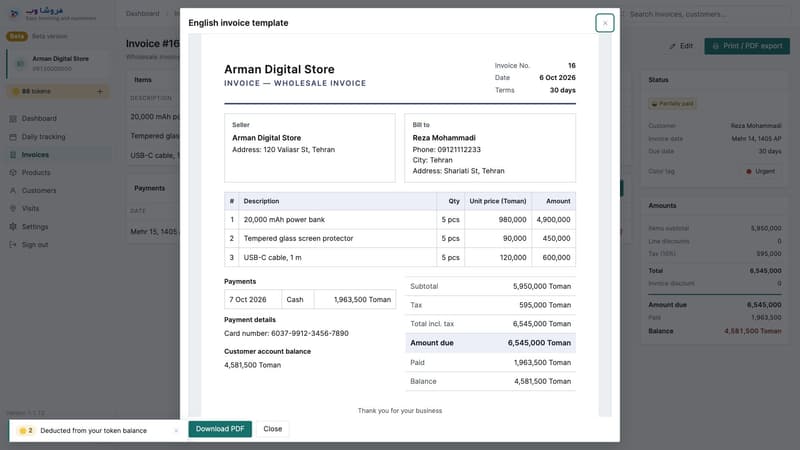Click the Dashboard breadcrumb link
800x450 pixels.
point(143,14)
